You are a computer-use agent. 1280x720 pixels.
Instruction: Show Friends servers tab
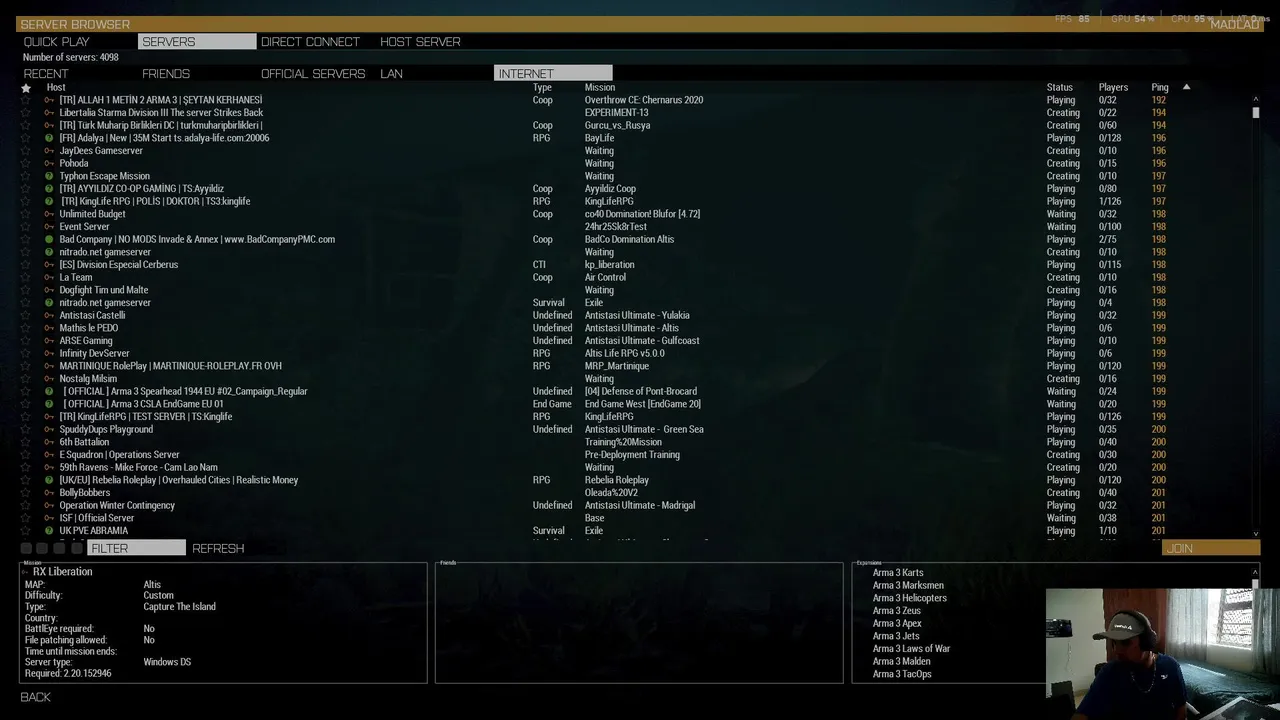point(166,74)
